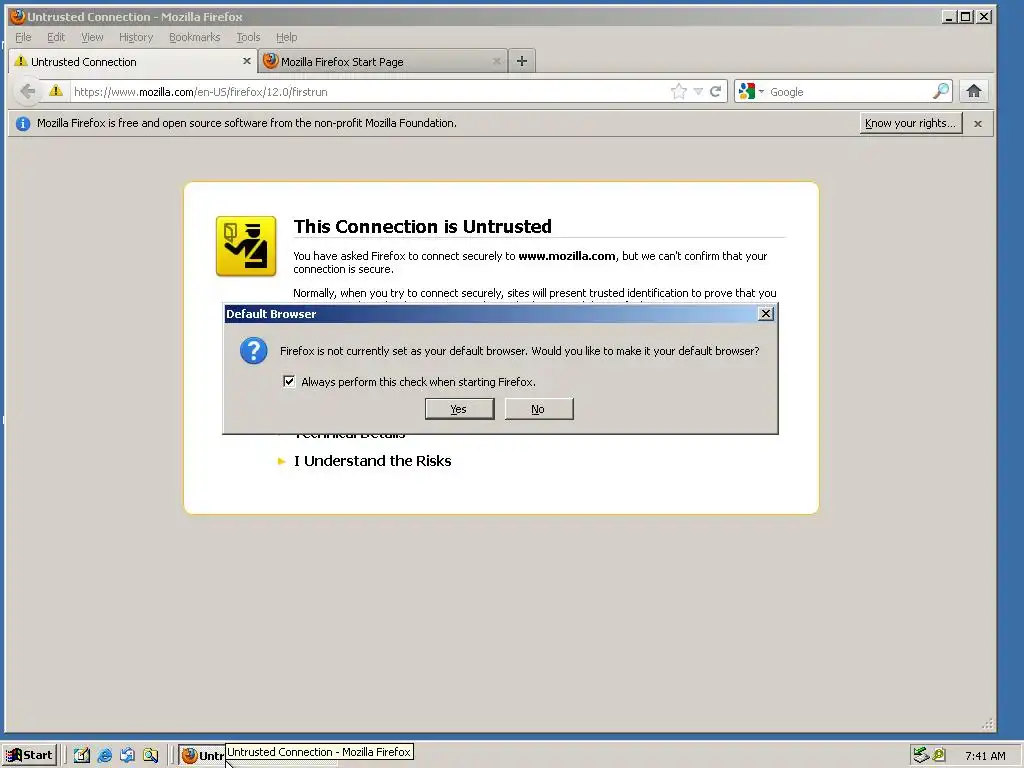Go to the Home page

click(974, 91)
